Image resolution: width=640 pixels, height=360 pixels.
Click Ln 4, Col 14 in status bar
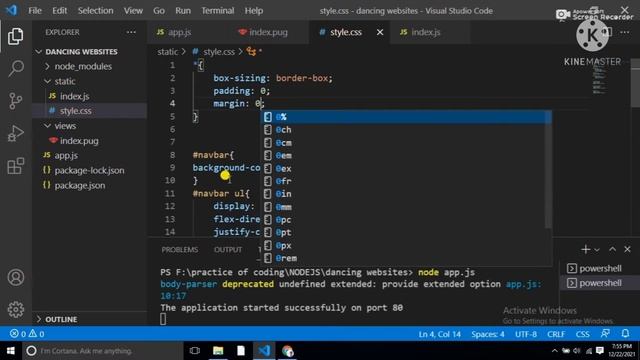[439, 334]
